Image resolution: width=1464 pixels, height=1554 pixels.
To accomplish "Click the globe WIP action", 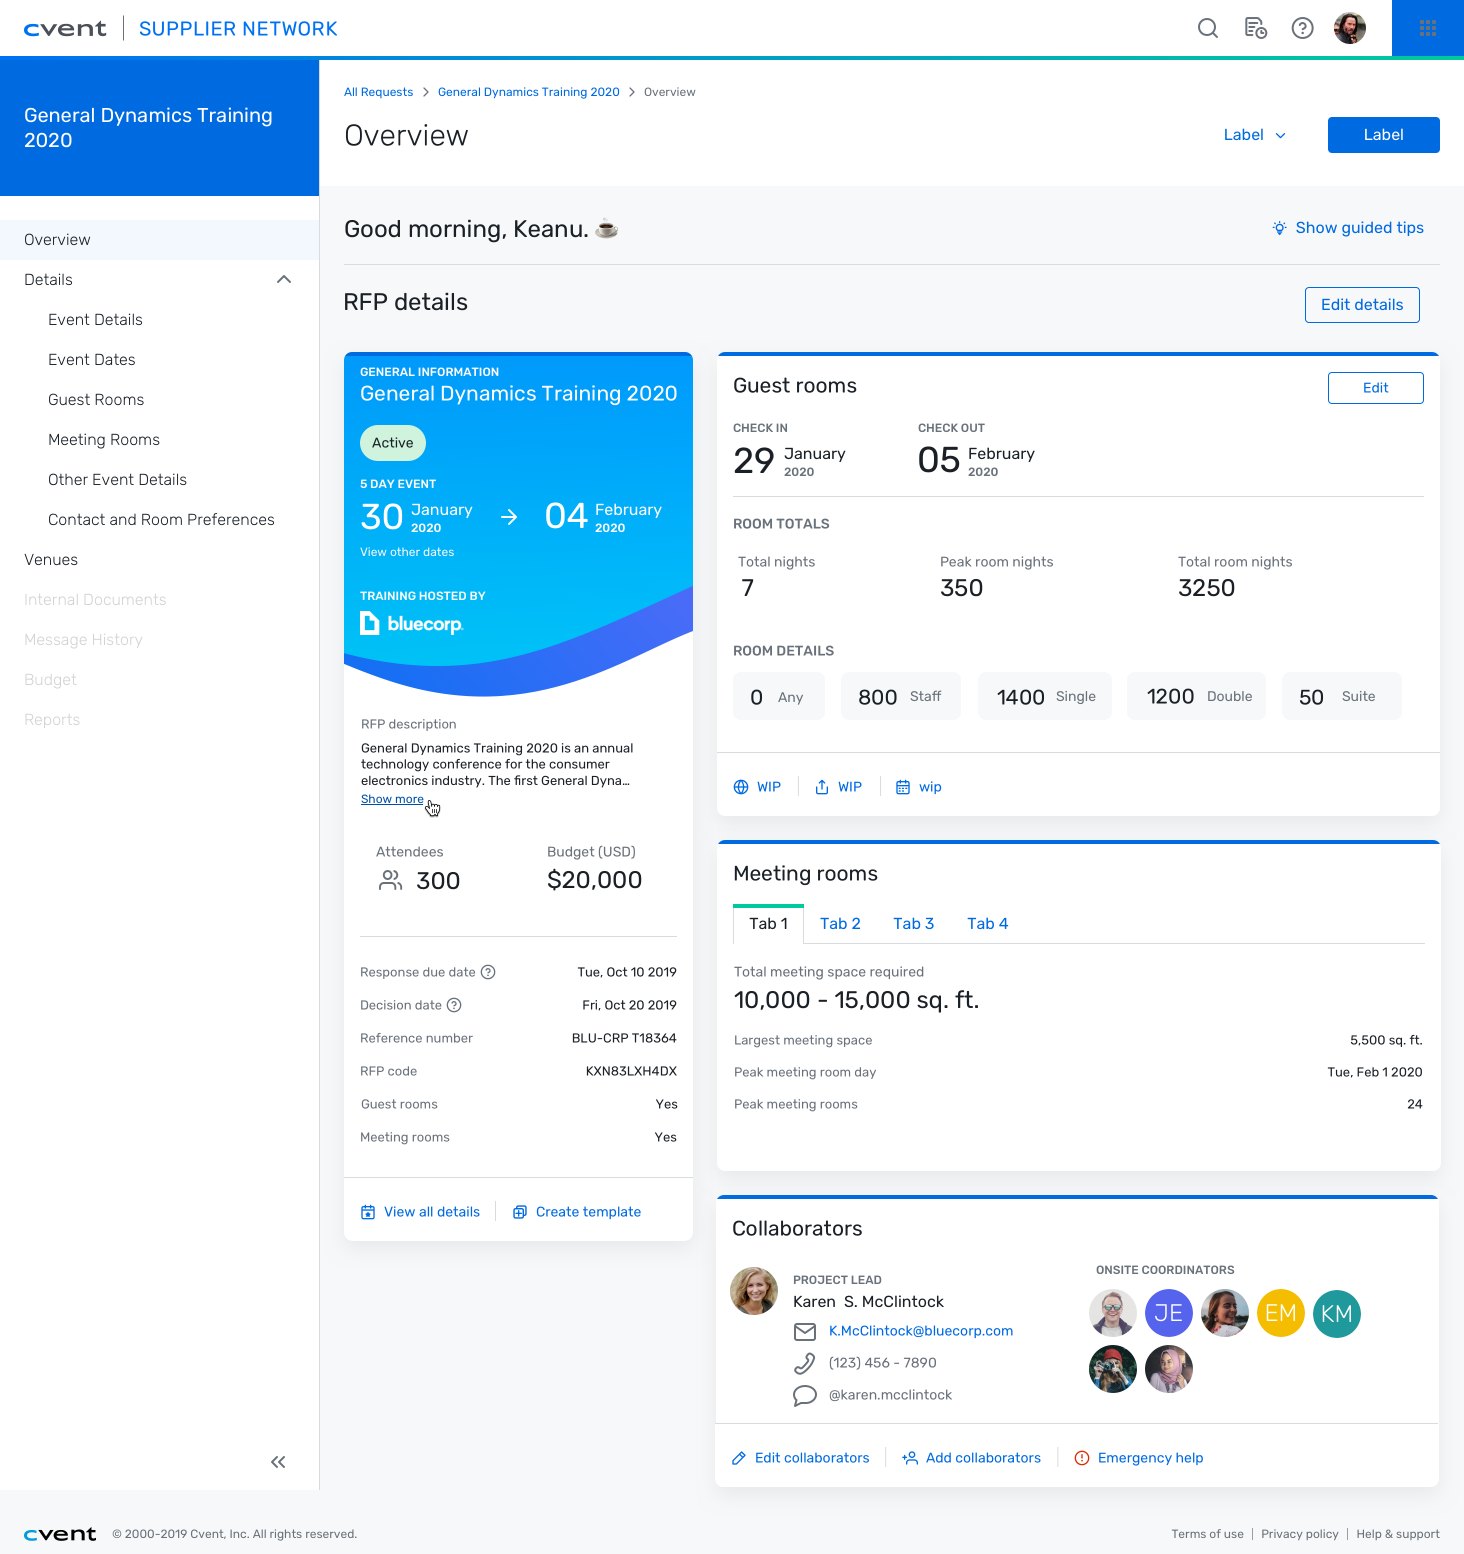I will click(757, 787).
